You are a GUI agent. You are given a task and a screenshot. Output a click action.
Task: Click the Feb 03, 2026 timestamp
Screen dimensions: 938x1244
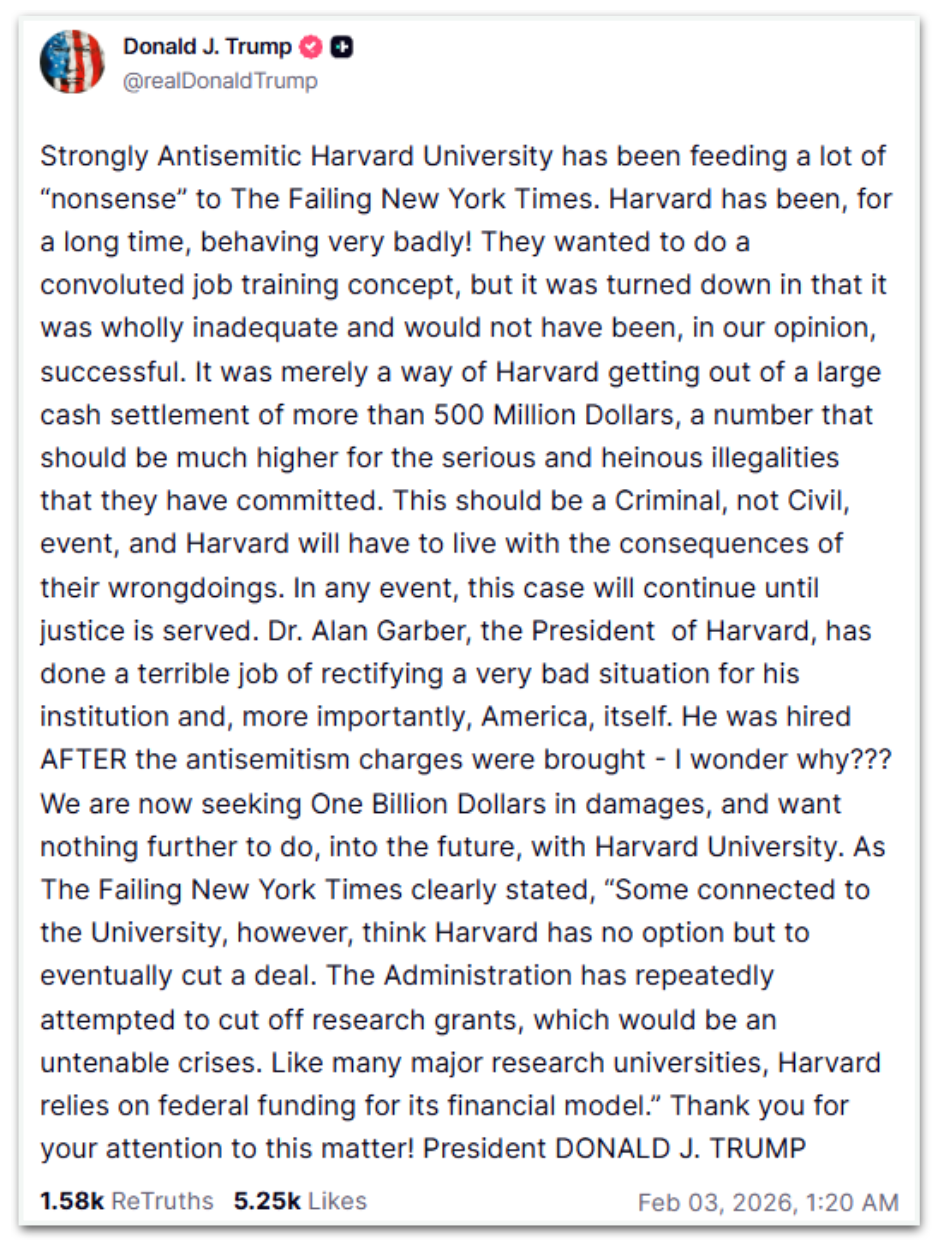pyautogui.click(x=767, y=1201)
